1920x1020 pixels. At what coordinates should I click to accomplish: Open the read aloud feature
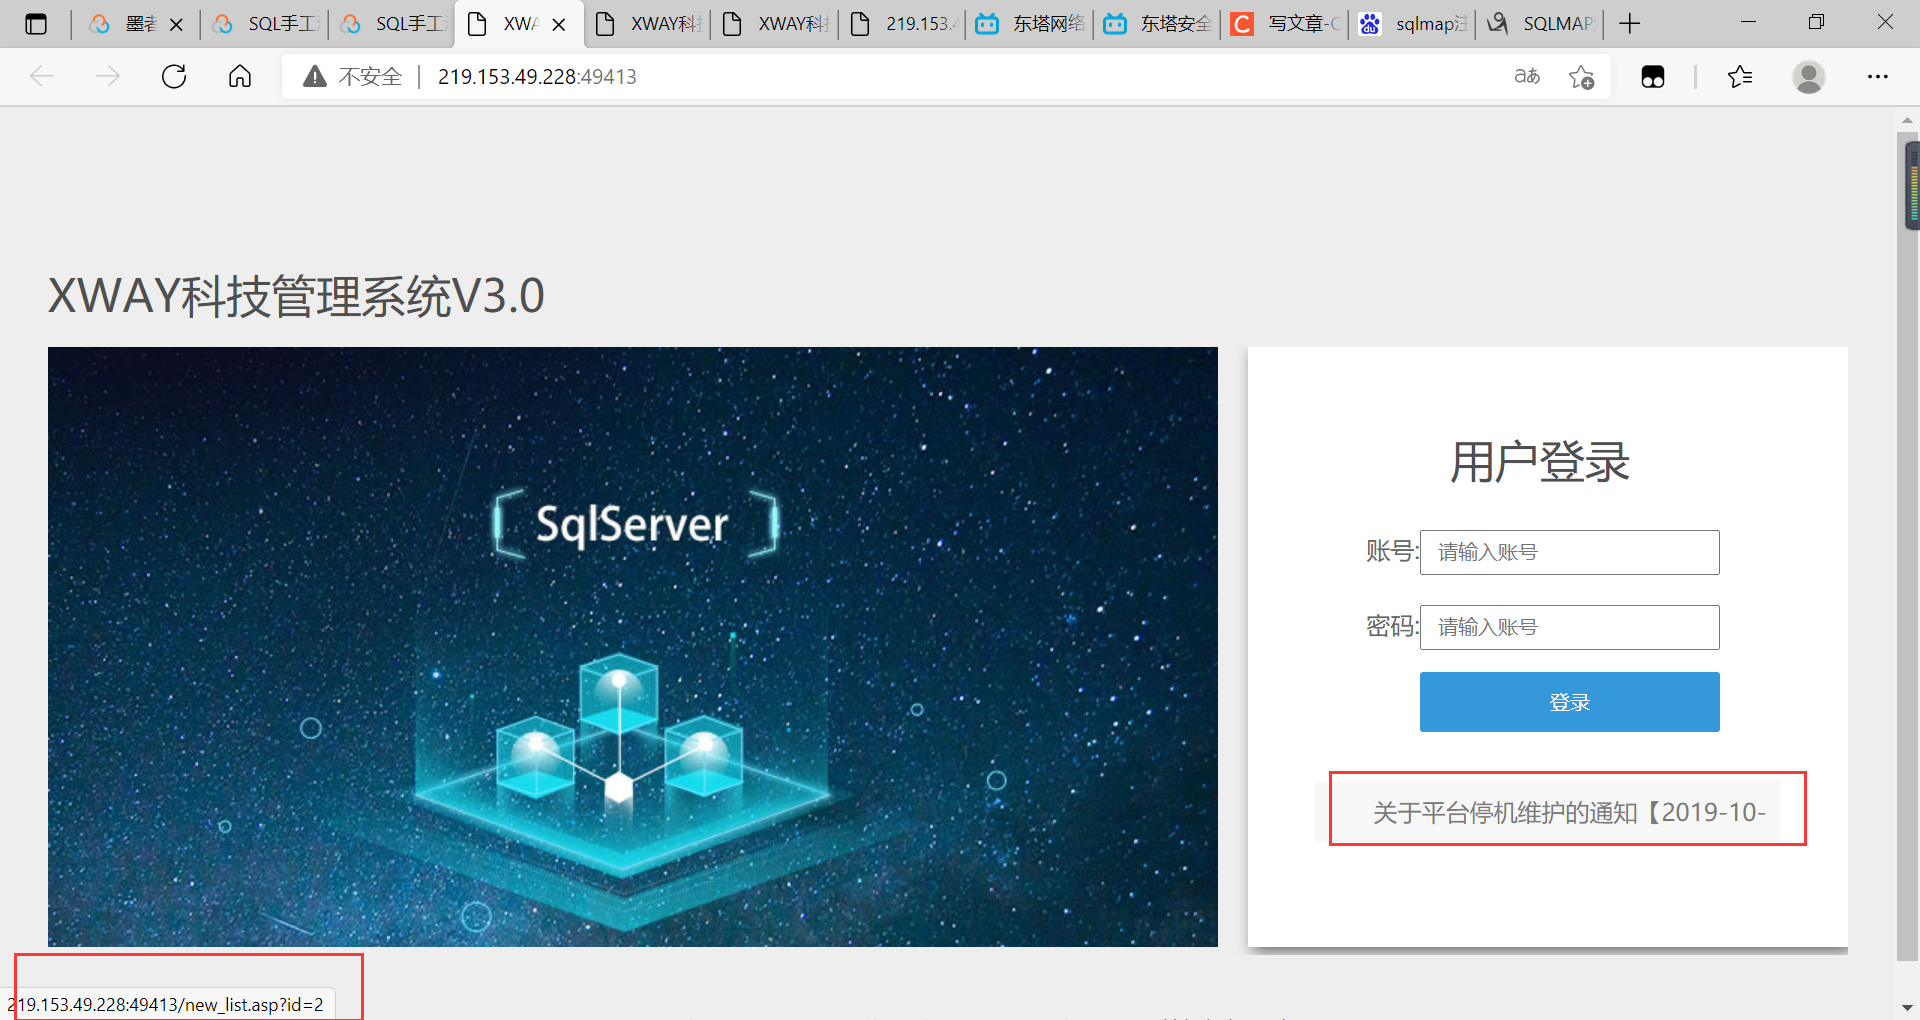(1526, 76)
